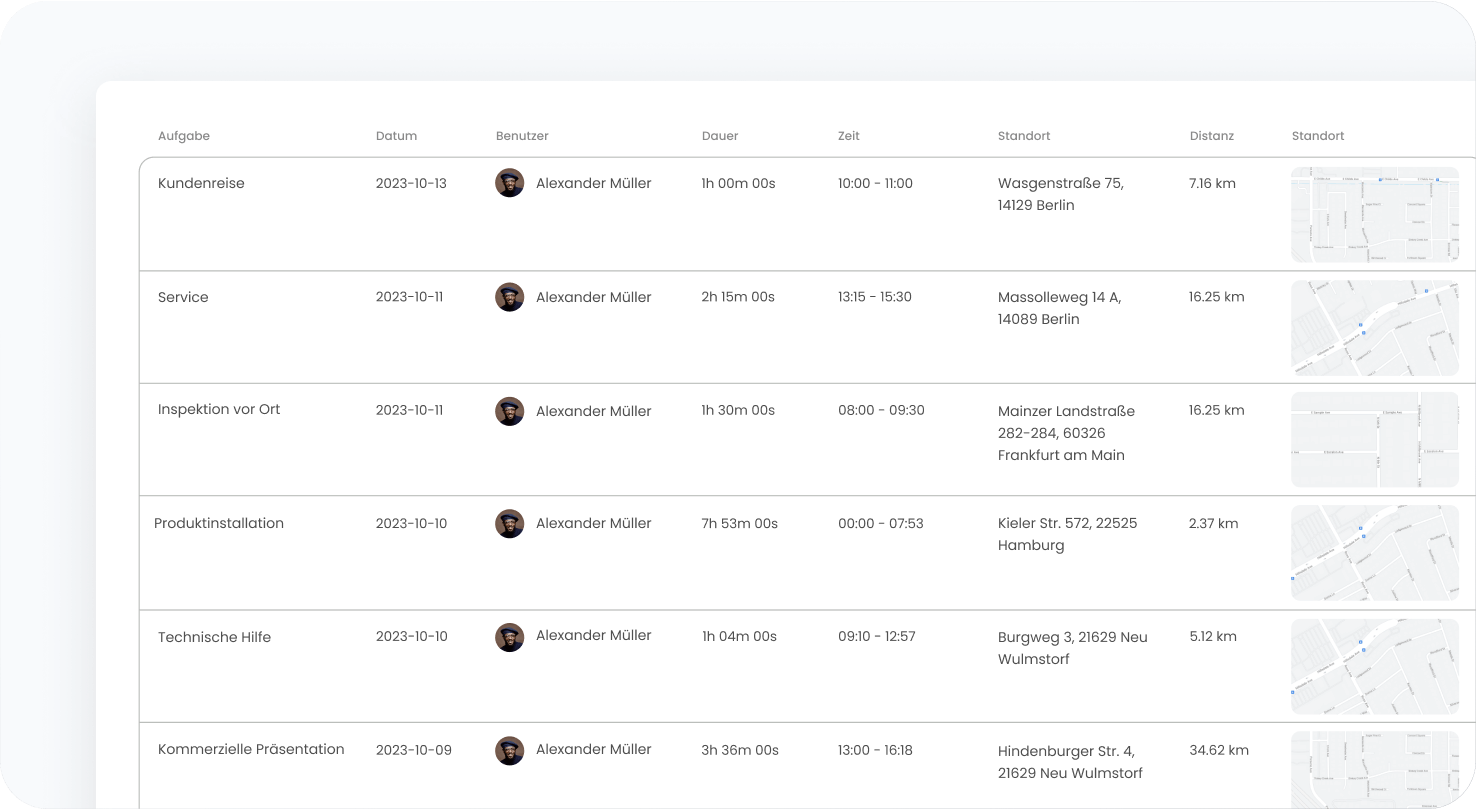Sort the table by Aufgabe column header
1476x809 pixels.
[184, 136]
